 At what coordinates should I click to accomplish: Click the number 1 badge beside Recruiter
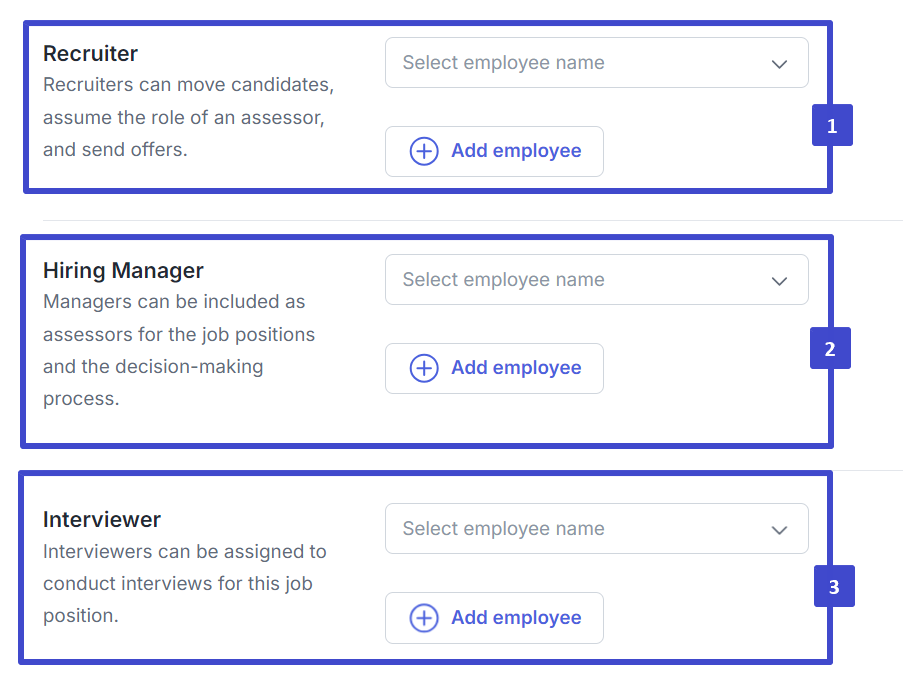832,126
